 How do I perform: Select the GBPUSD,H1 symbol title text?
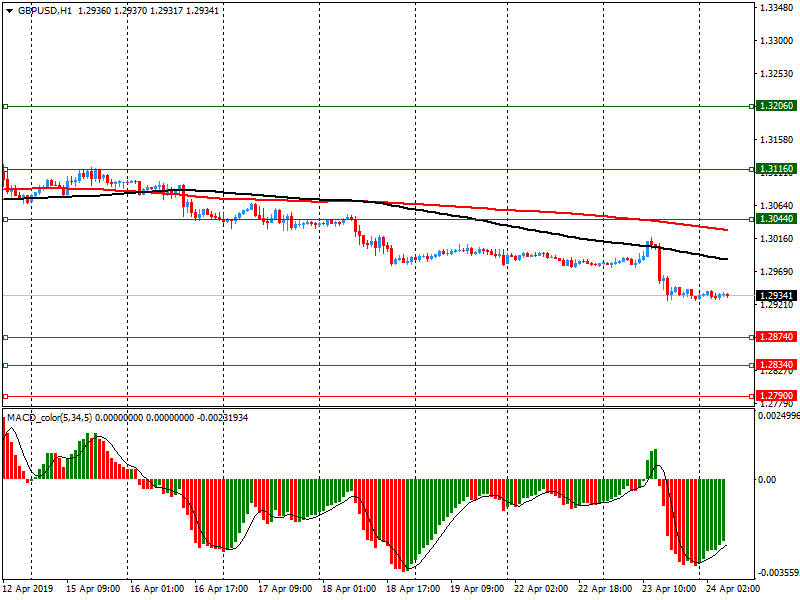[45, 11]
